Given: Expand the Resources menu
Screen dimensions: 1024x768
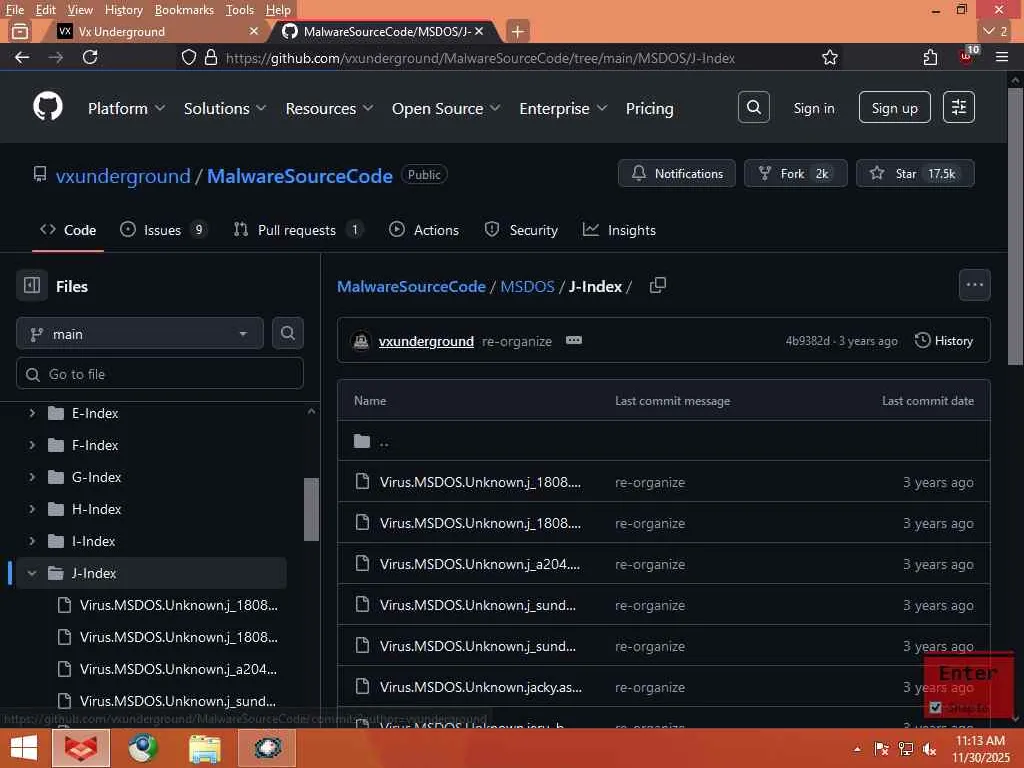Looking at the screenshot, I should tap(329, 108).
